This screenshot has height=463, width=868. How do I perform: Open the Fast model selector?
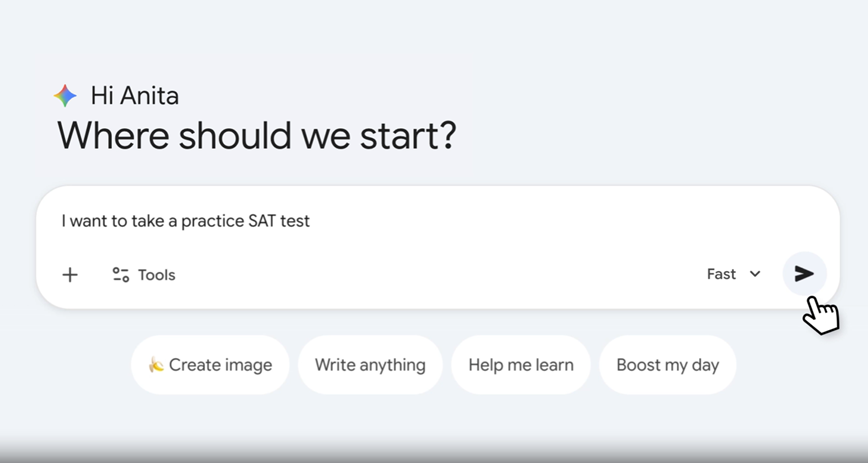722,274
